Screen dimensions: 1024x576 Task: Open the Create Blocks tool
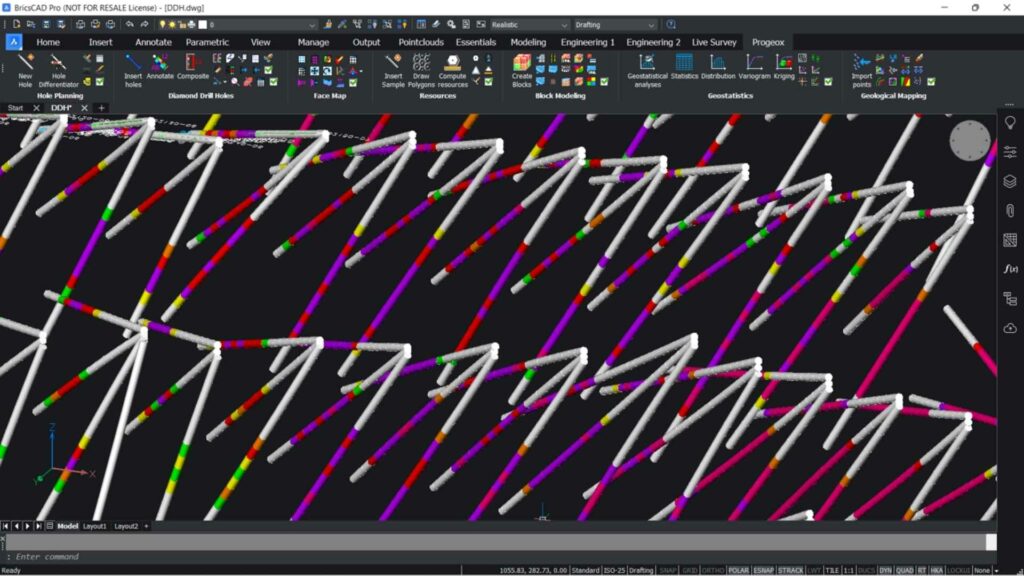tap(522, 71)
